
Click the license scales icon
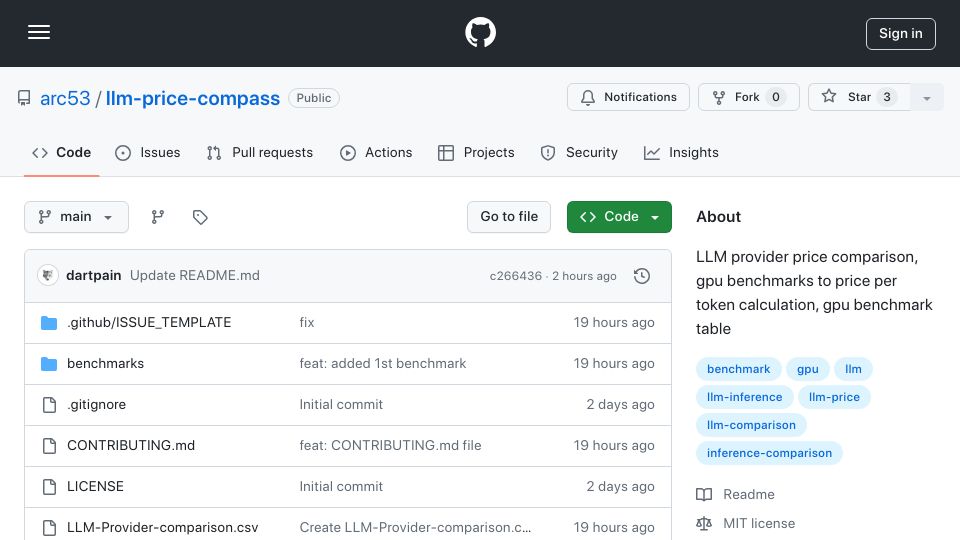704,524
